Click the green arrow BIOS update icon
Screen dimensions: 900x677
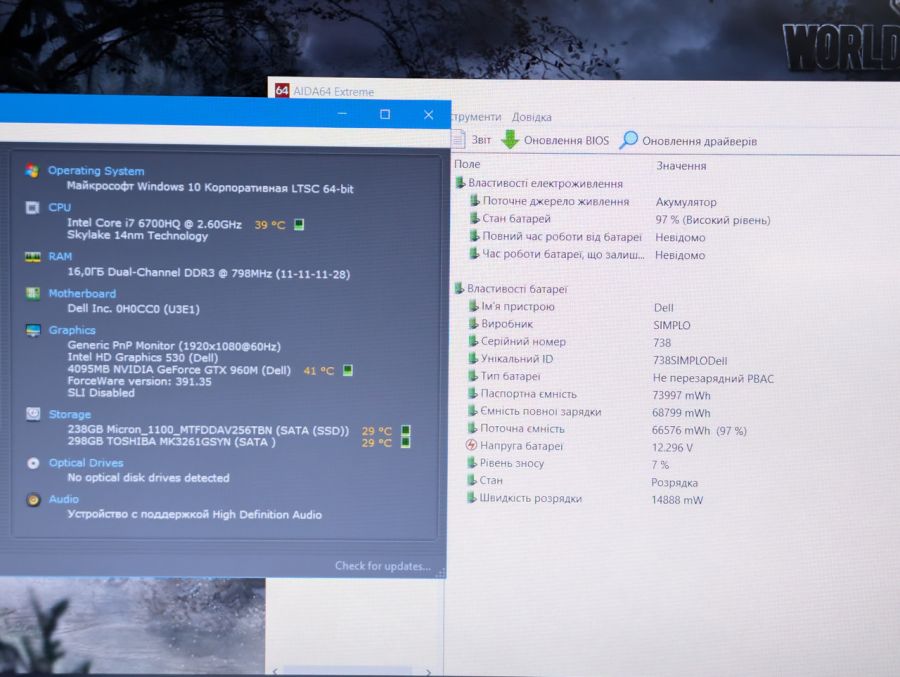510,140
